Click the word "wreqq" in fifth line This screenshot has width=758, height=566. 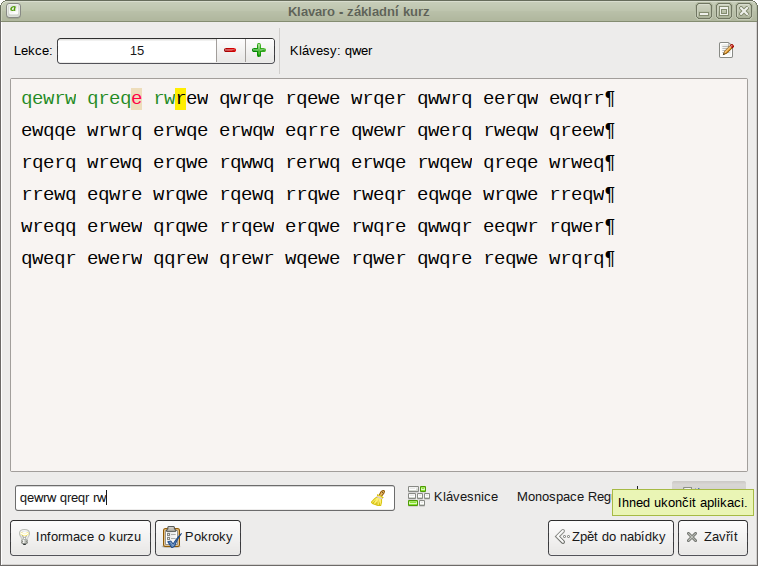pos(49,227)
